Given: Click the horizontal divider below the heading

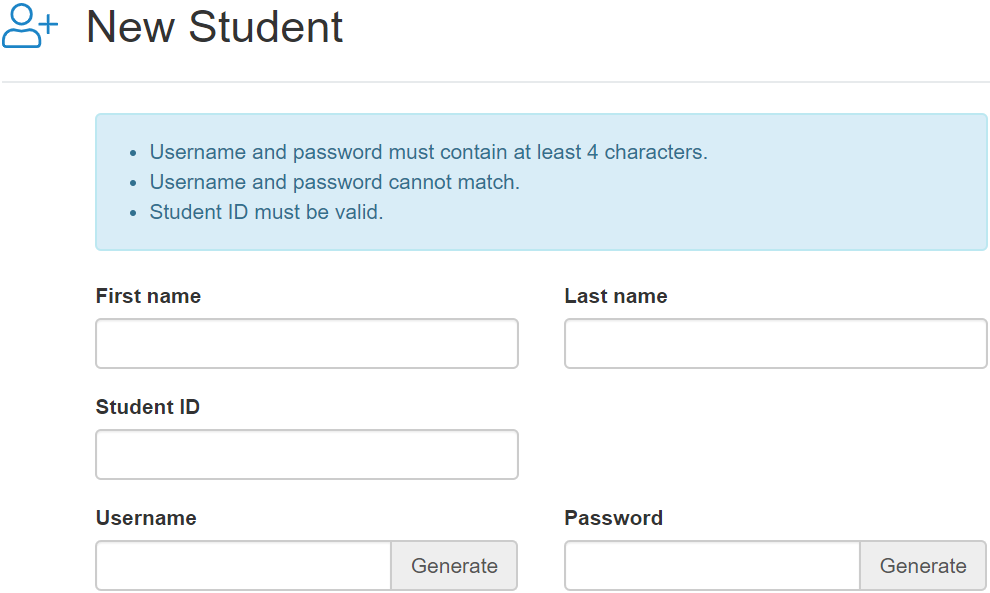Looking at the screenshot, I should point(496,81).
